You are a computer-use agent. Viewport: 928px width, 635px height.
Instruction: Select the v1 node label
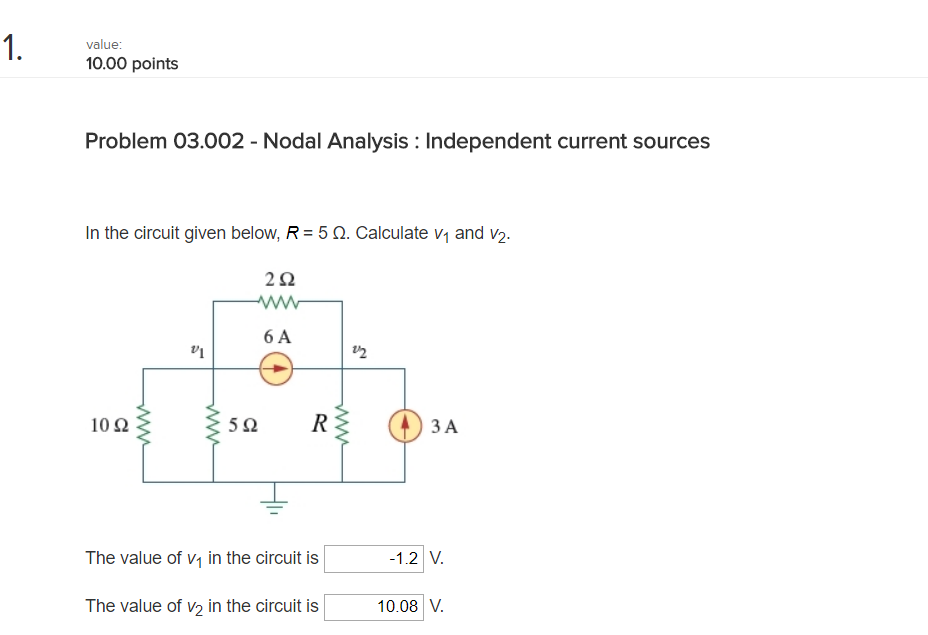click(196, 350)
